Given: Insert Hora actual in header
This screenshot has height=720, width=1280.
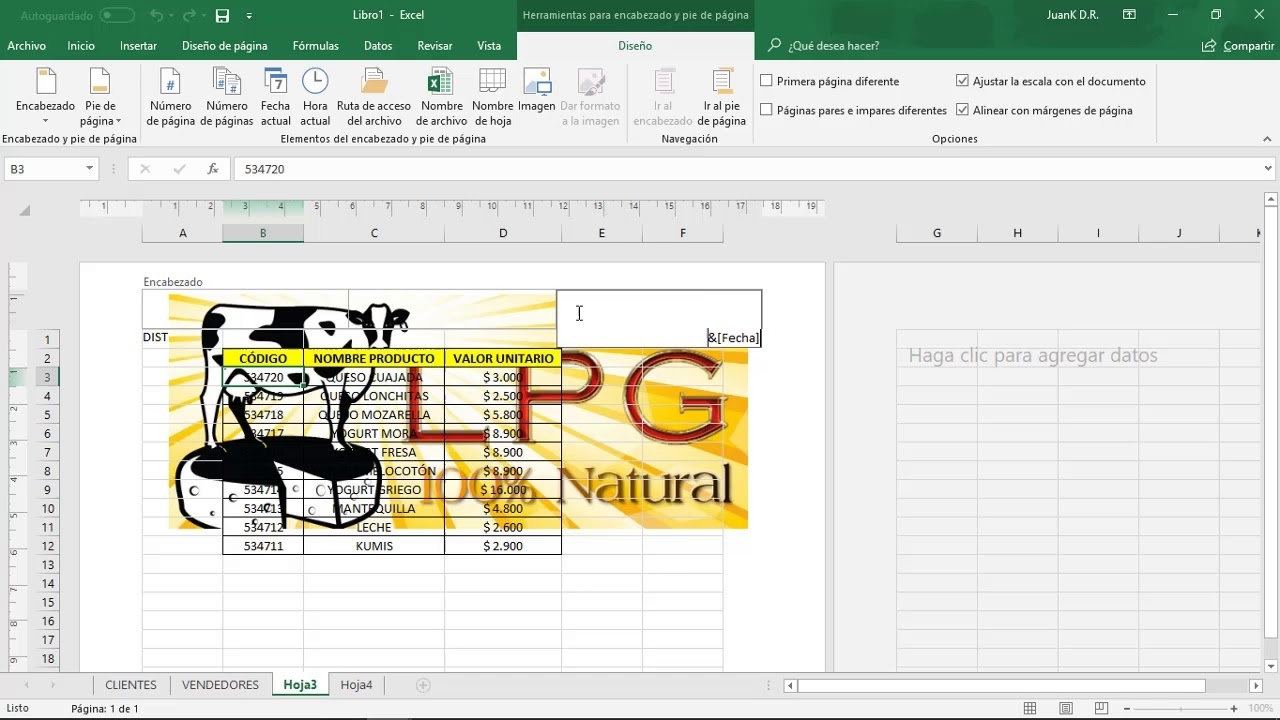Looking at the screenshot, I should pyautogui.click(x=315, y=97).
